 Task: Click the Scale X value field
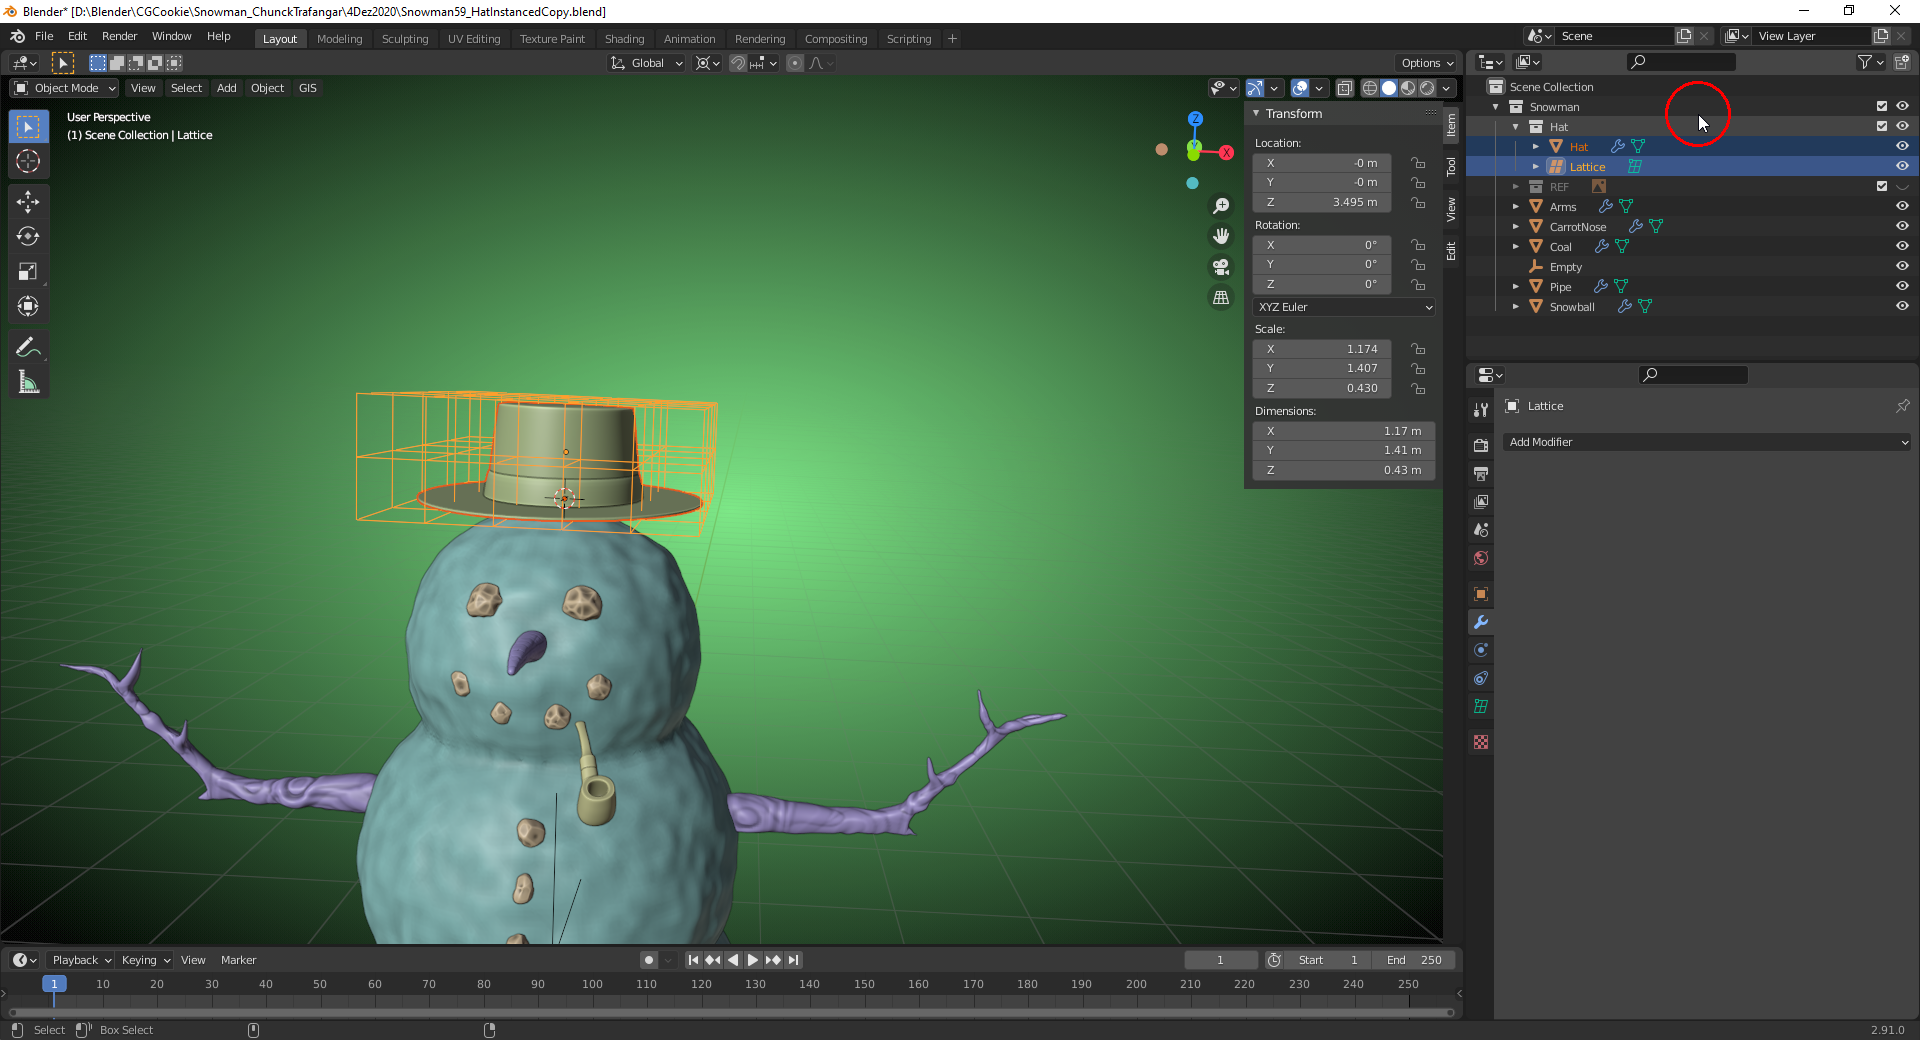[1322, 349]
